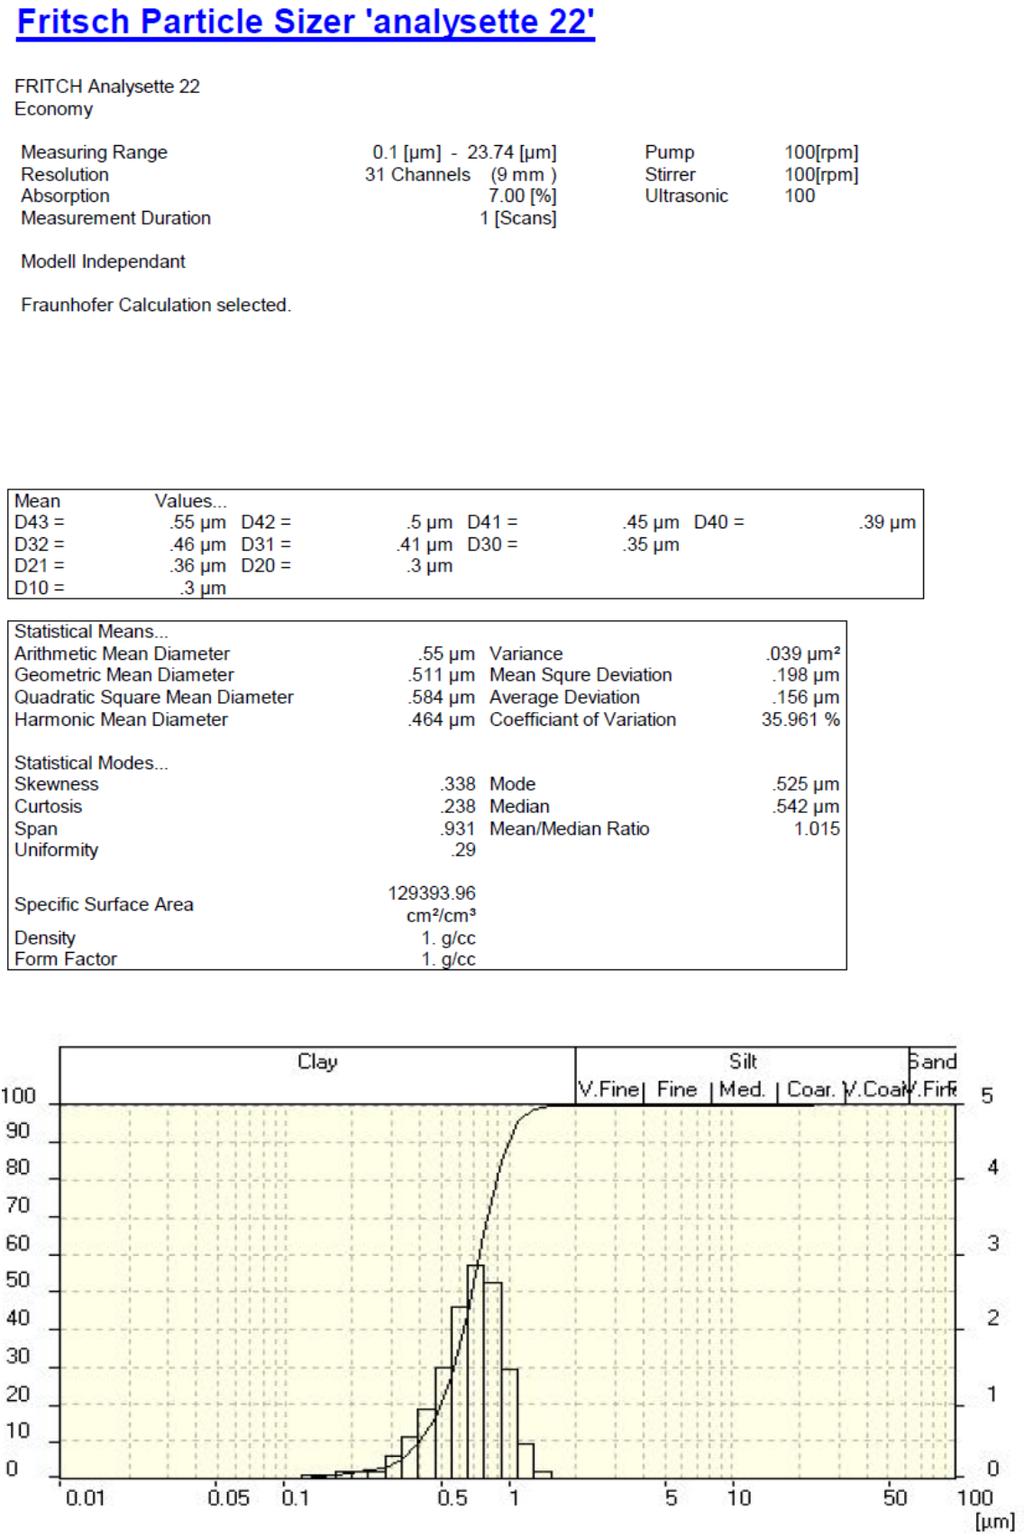Viewport: 1024px width, 1537px height.
Task: Select the 'Pump' label
Action: point(669,152)
